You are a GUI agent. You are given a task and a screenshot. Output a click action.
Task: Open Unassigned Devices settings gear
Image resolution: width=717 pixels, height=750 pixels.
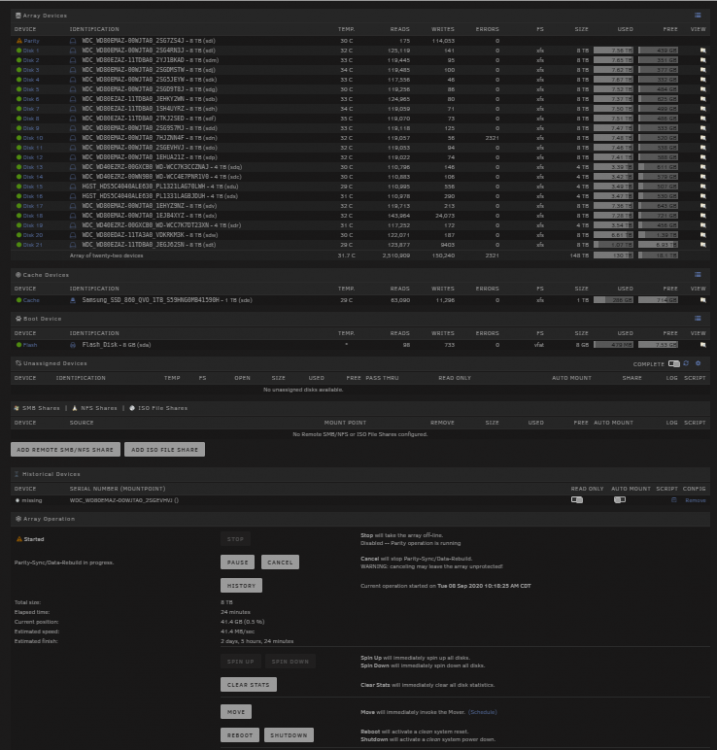698,364
